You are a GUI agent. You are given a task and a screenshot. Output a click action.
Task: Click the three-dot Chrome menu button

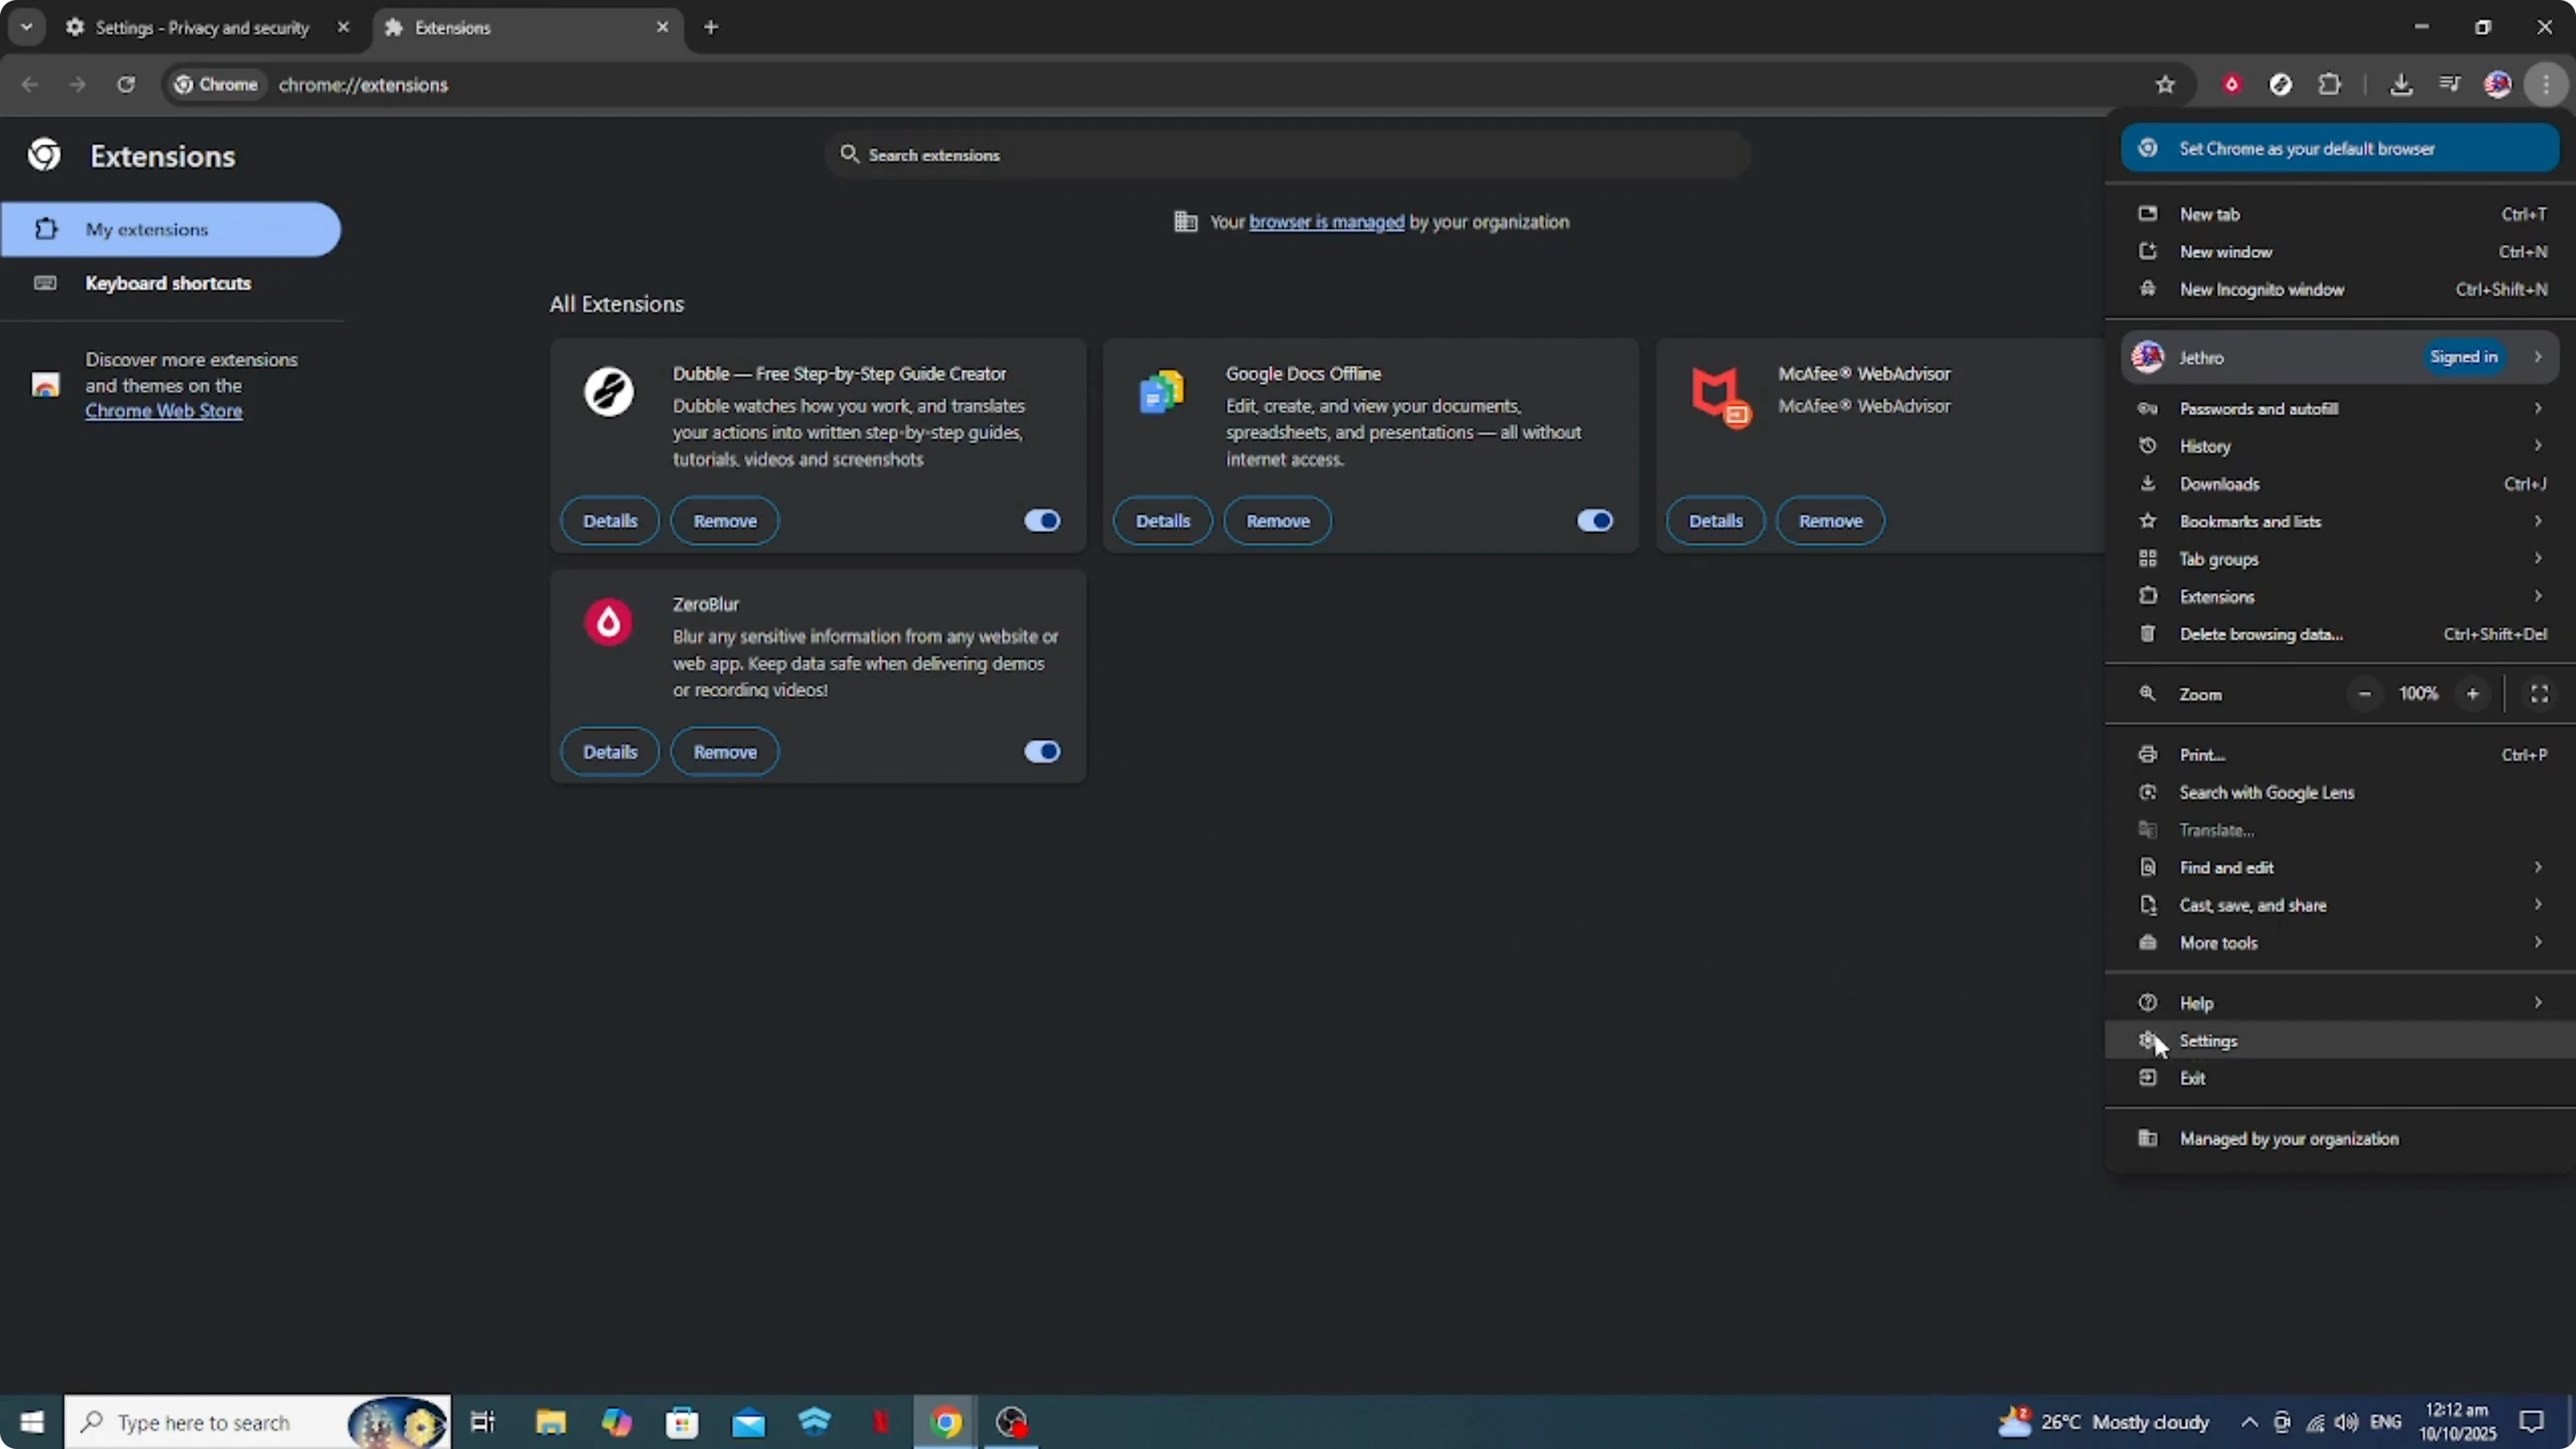coord(2546,84)
